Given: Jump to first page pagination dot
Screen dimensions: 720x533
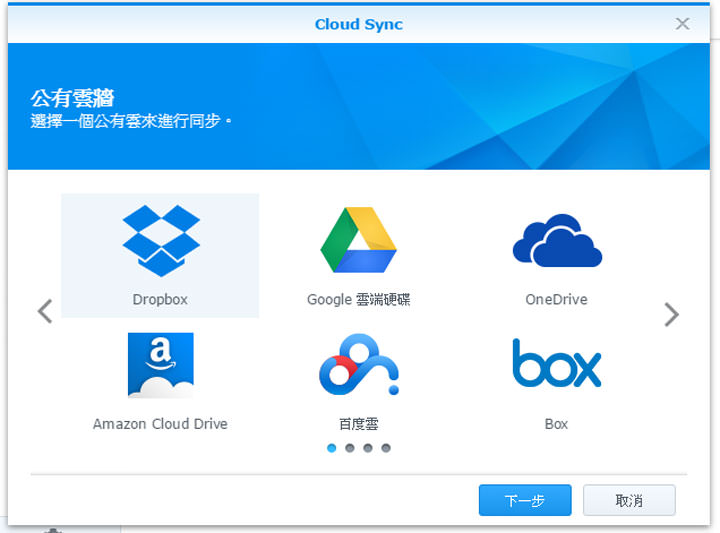Looking at the screenshot, I should (x=332, y=448).
